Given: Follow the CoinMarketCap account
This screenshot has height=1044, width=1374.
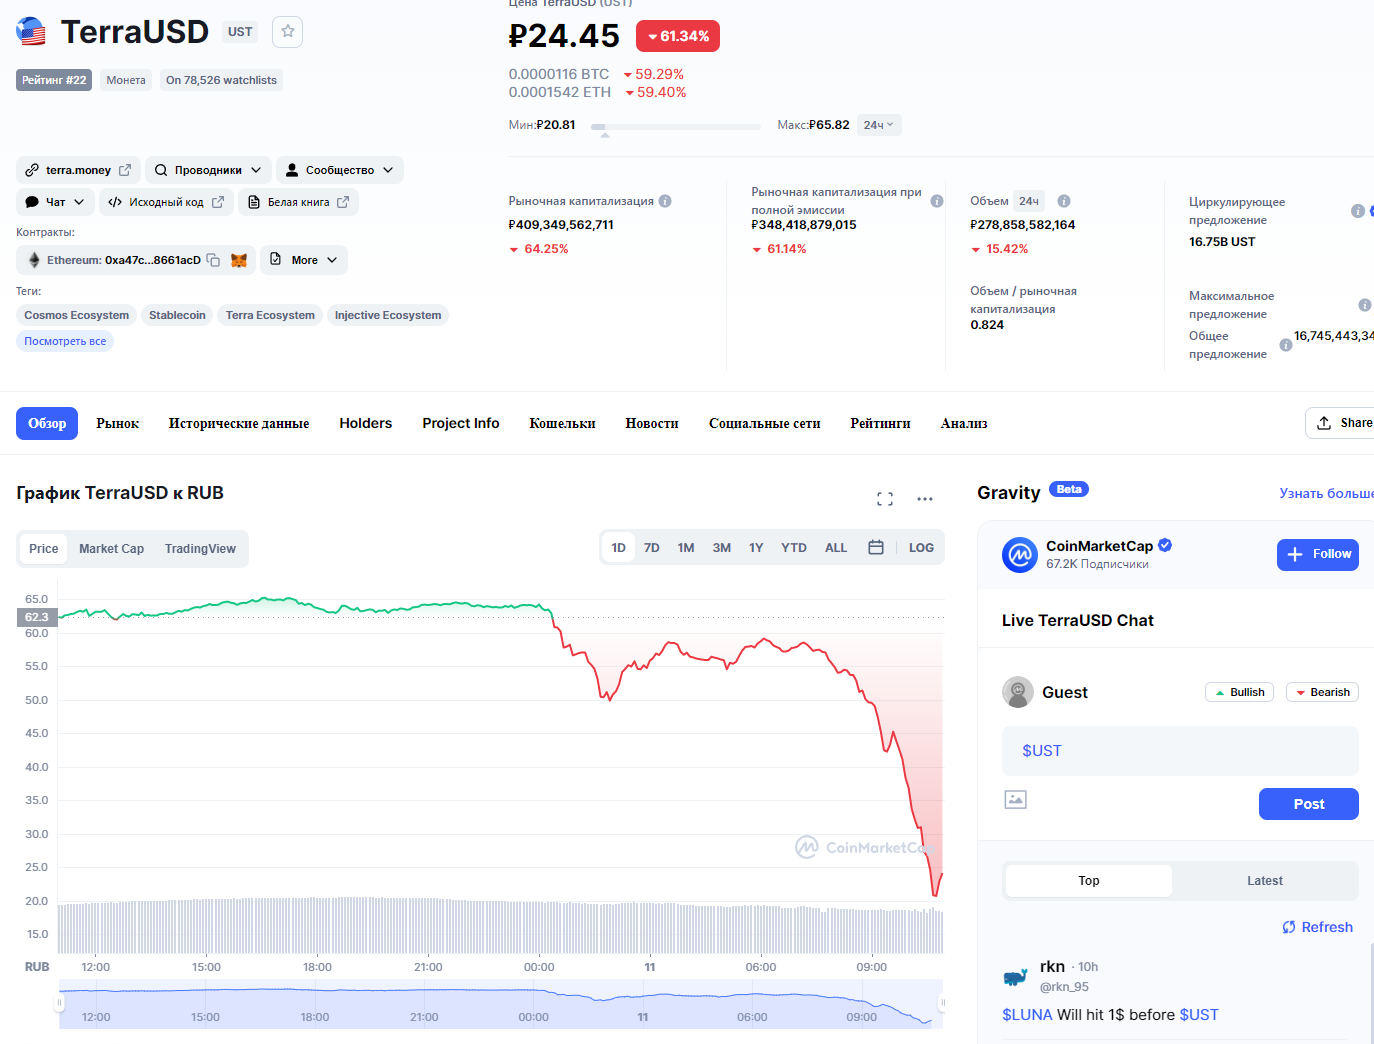Looking at the screenshot, I should click(x=1317, y=554).
